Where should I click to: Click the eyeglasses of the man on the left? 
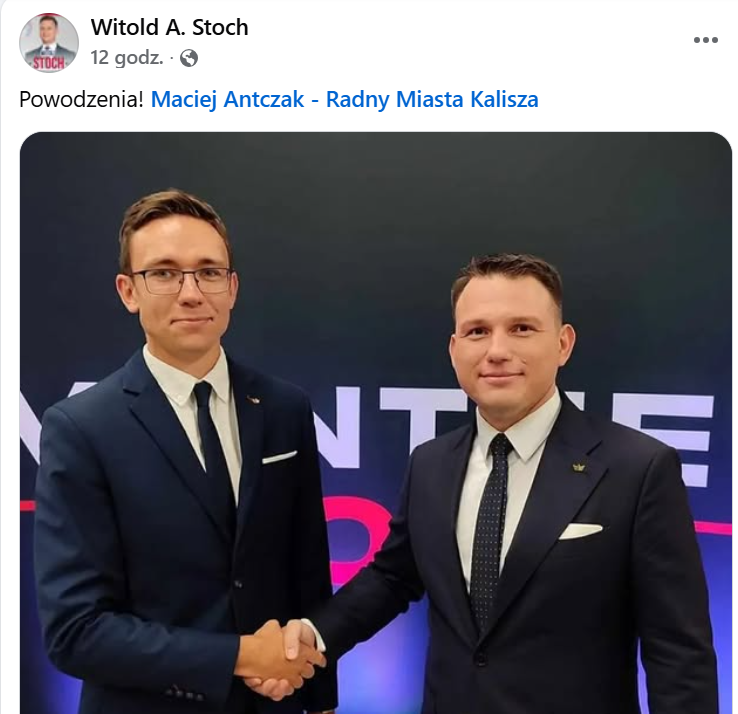click(181, 281)
